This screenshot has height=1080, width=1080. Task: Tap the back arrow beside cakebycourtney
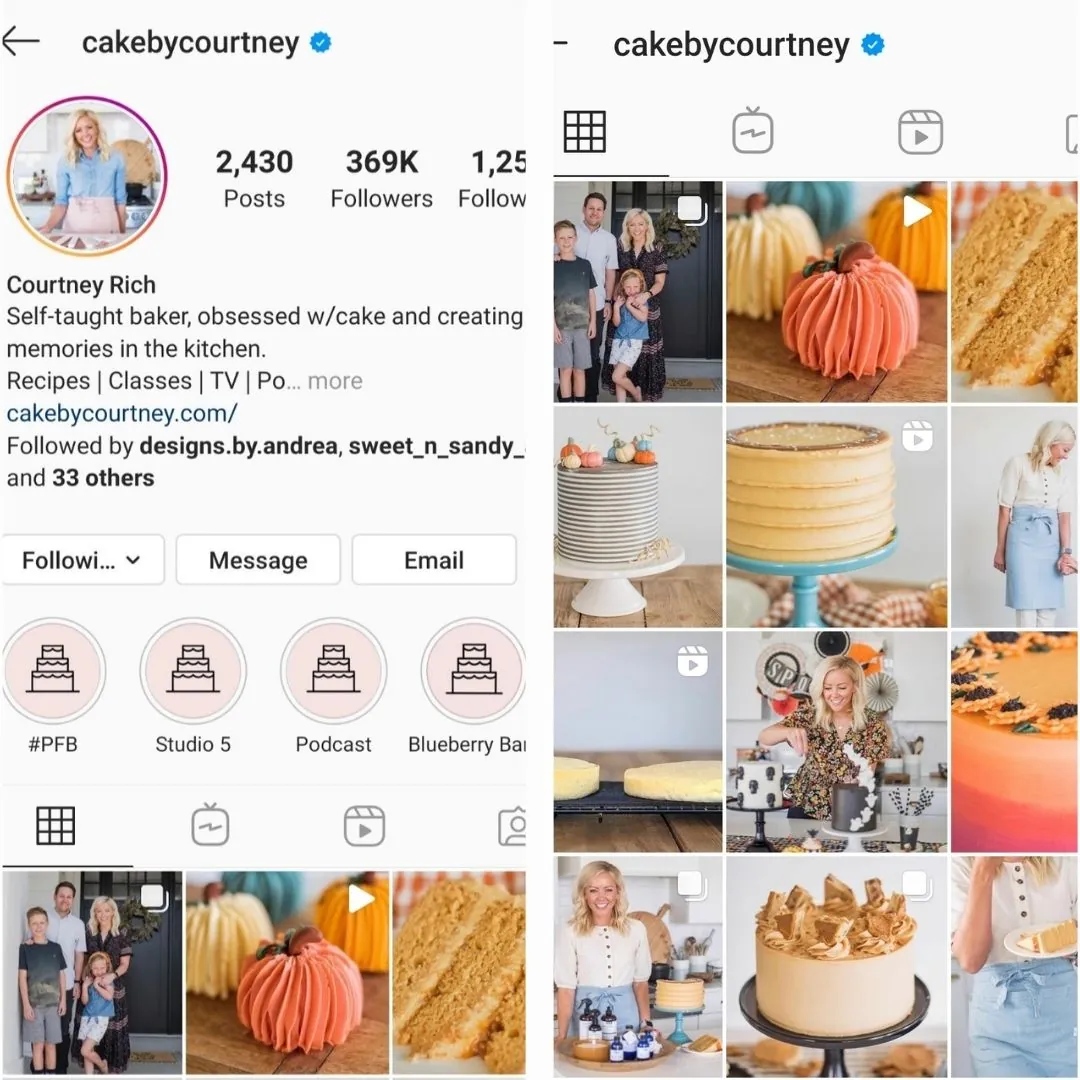(20, 42)
